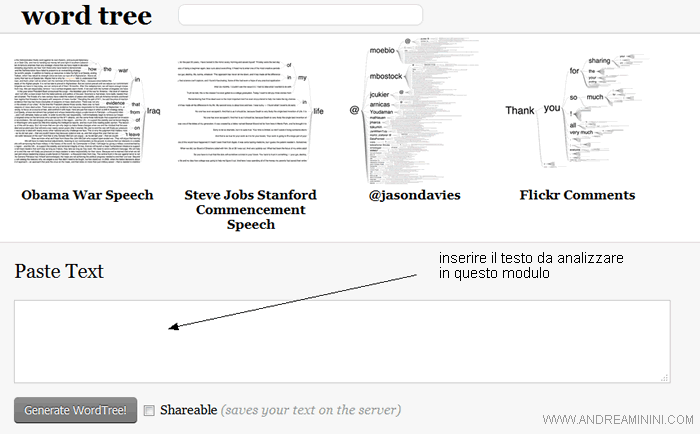This screenshot has height=434, width=700.
Task: Click the "Iraq" root word in the Obama tree
Action: tap(153, 110)
